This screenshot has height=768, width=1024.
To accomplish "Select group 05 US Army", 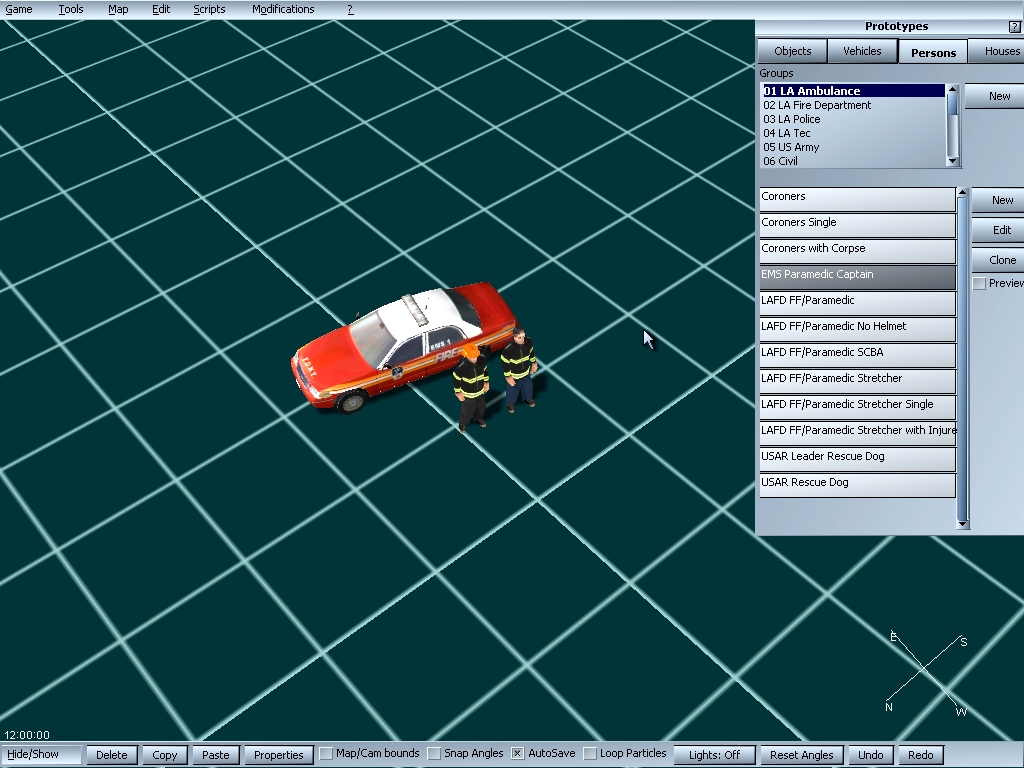I will (x=853, y=147).
